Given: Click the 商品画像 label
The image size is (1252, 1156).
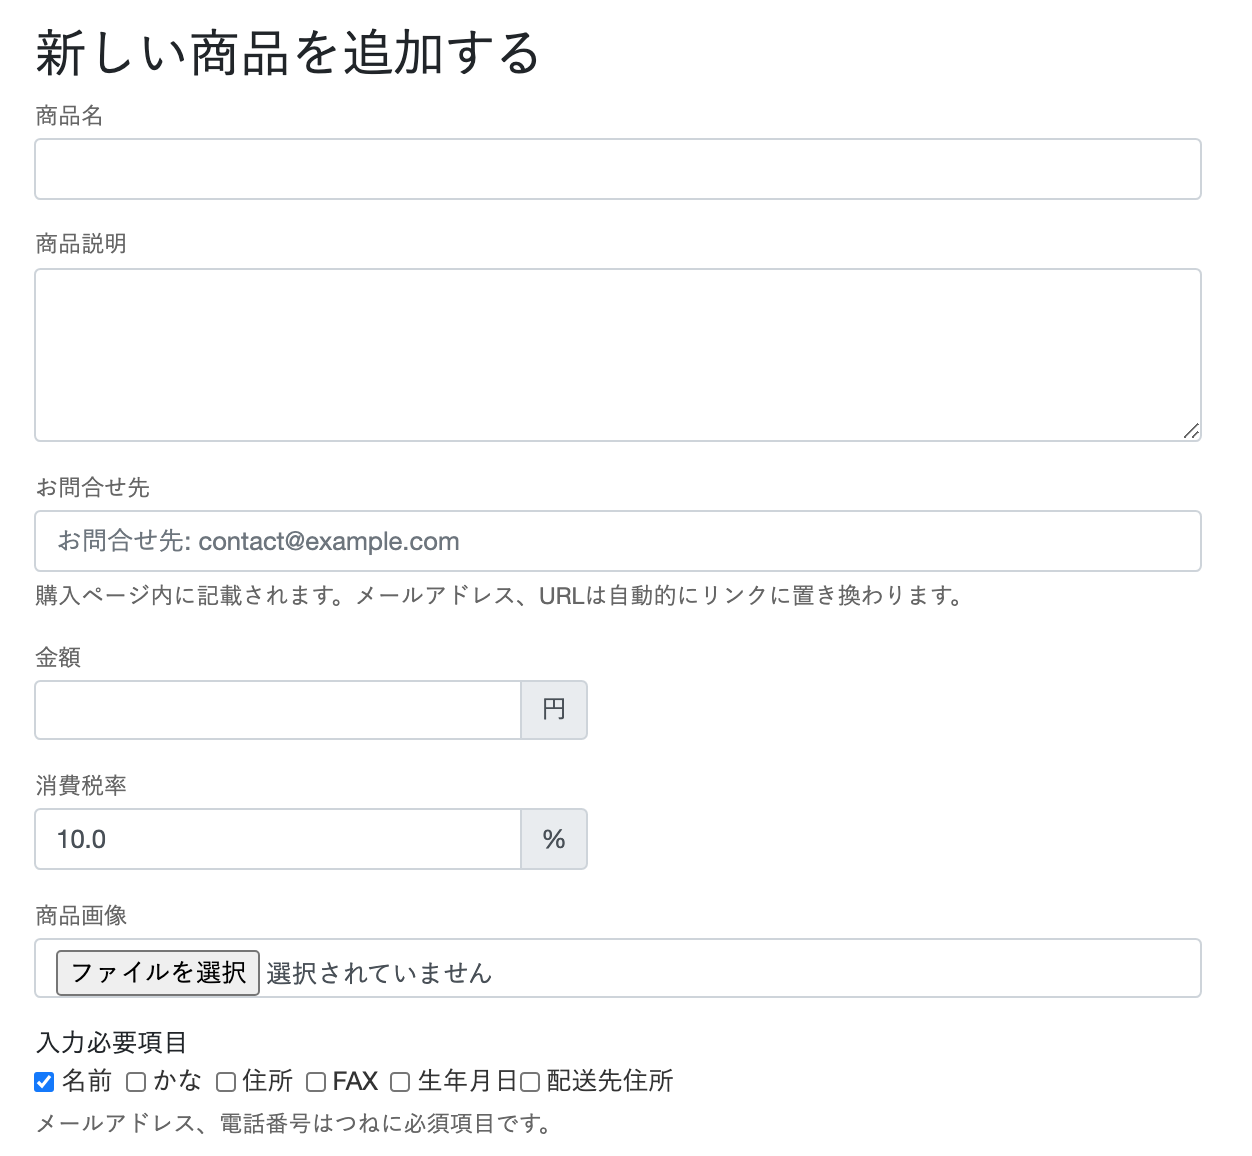Looking at the screenshot, I should point(81,915).
